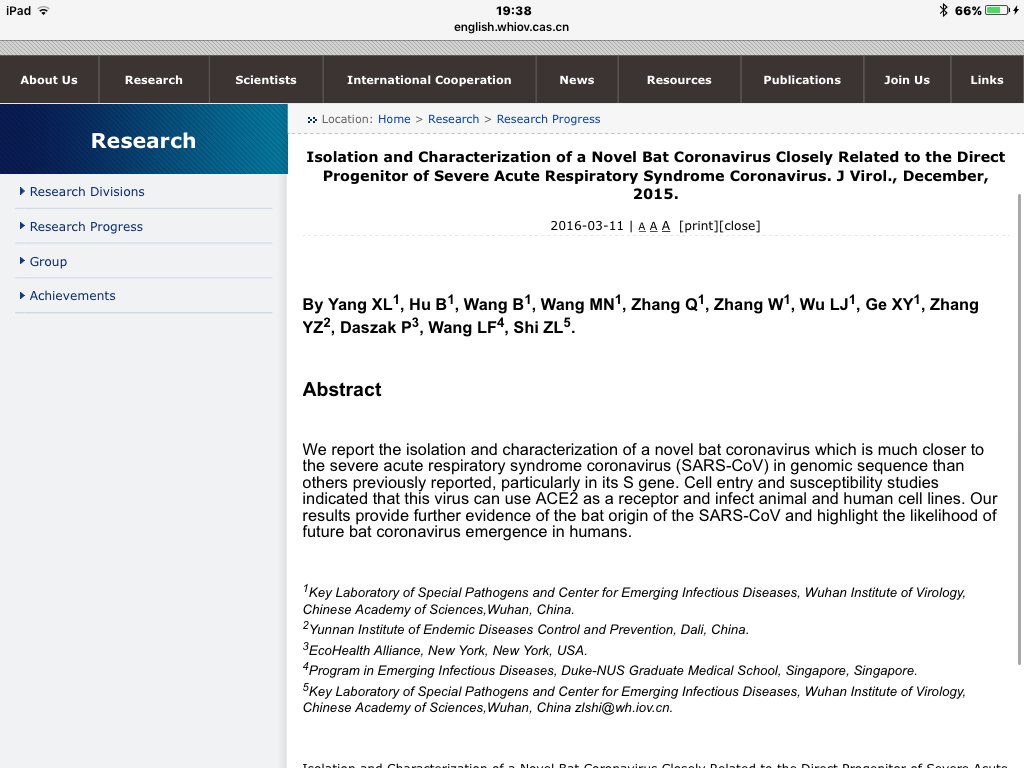Tap the Wi-Fi status icon
This screenshot has height=768, width=1024.
[43, 10]
